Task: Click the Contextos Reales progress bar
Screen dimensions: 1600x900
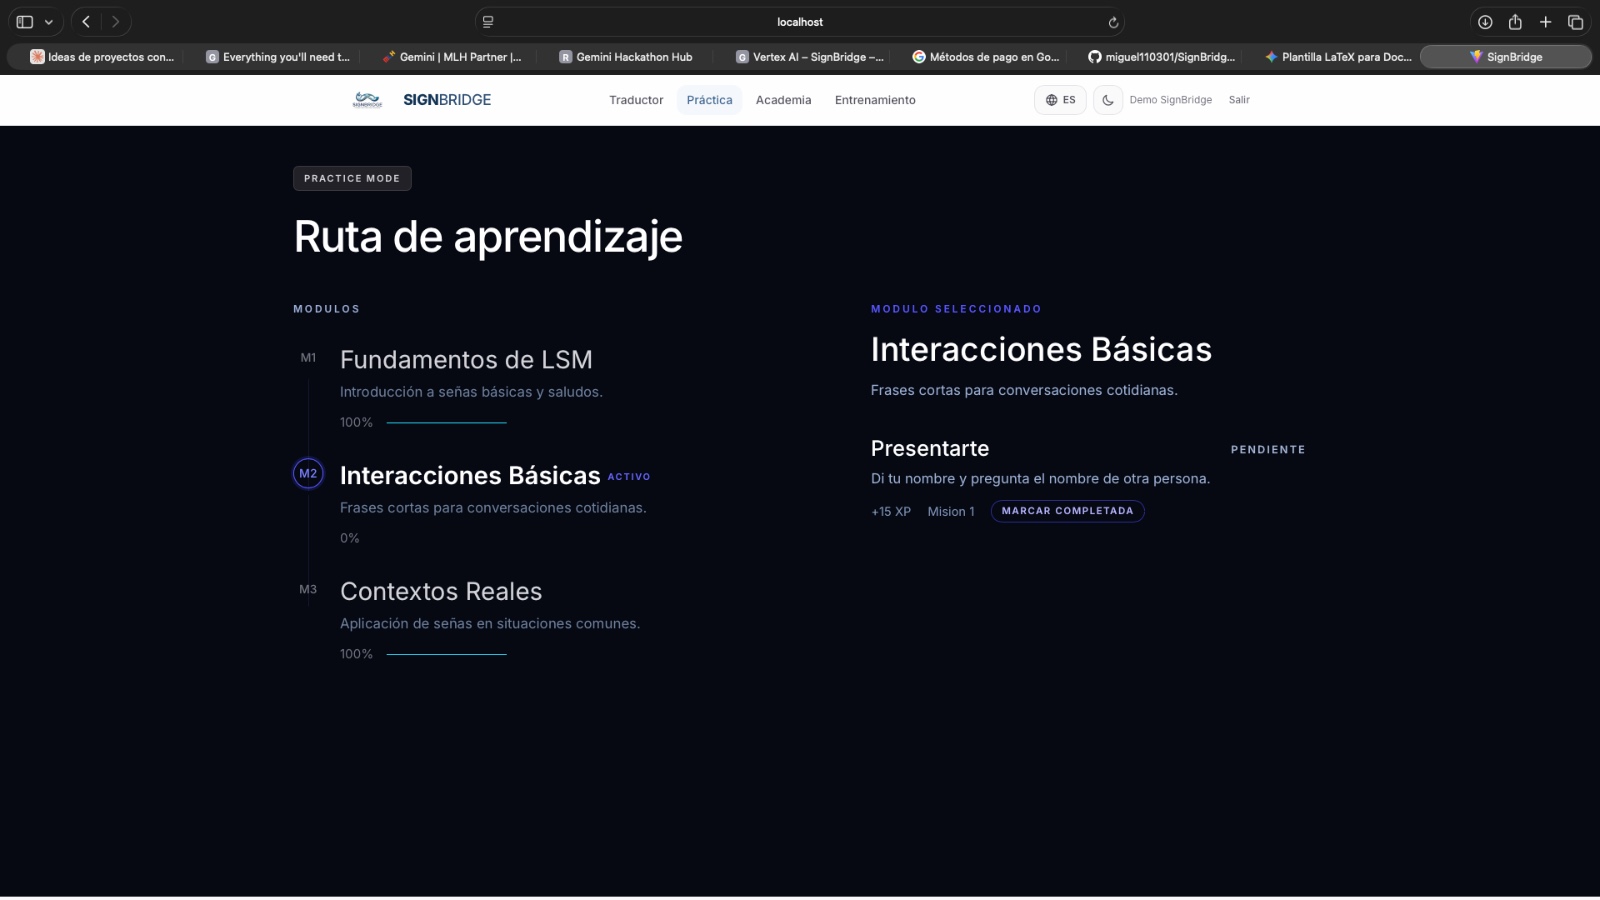Action: tap(446, 655)
